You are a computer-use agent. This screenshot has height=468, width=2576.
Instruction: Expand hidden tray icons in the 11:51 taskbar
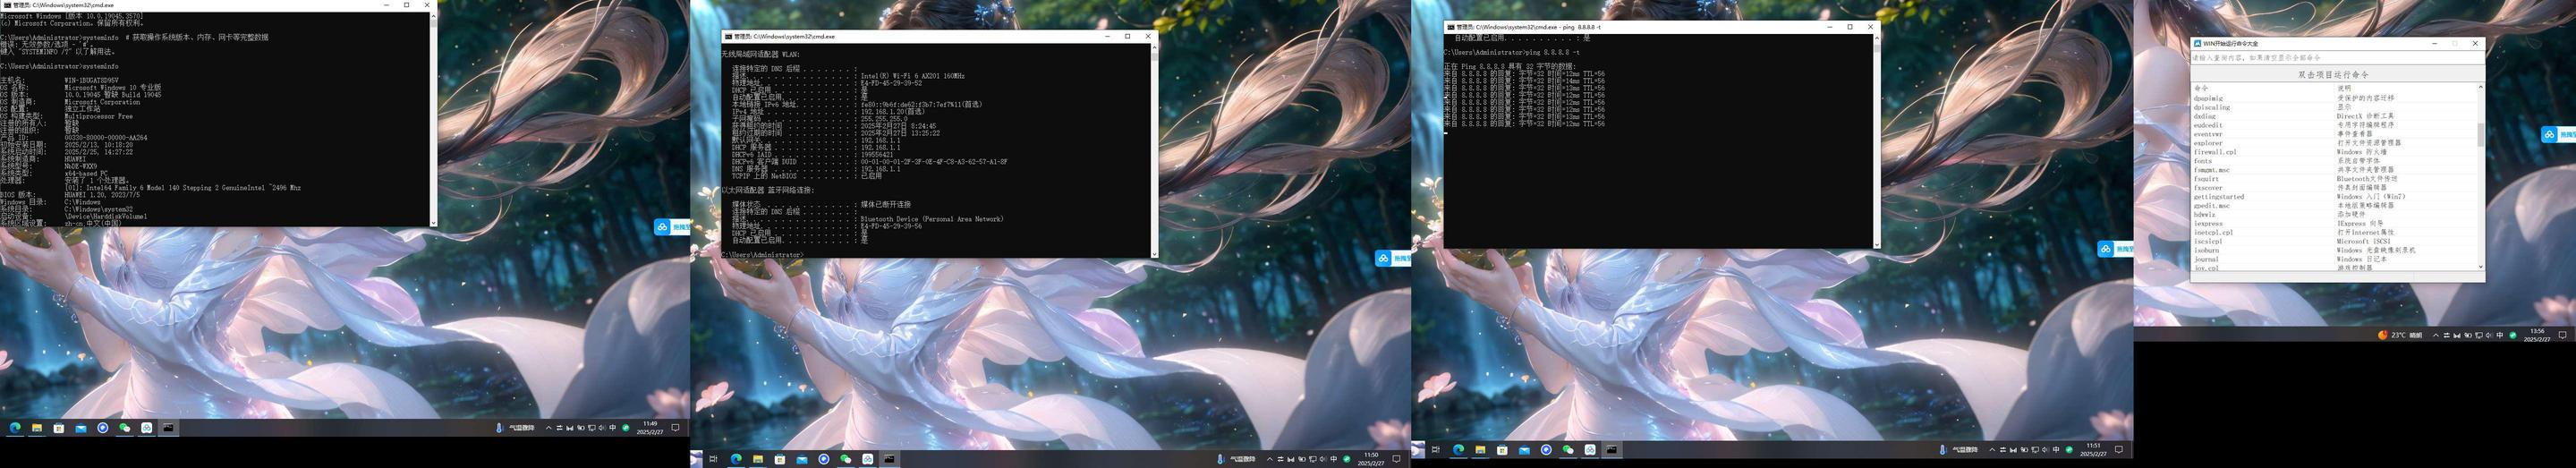pyautogui.click(x=1991, y=450)
